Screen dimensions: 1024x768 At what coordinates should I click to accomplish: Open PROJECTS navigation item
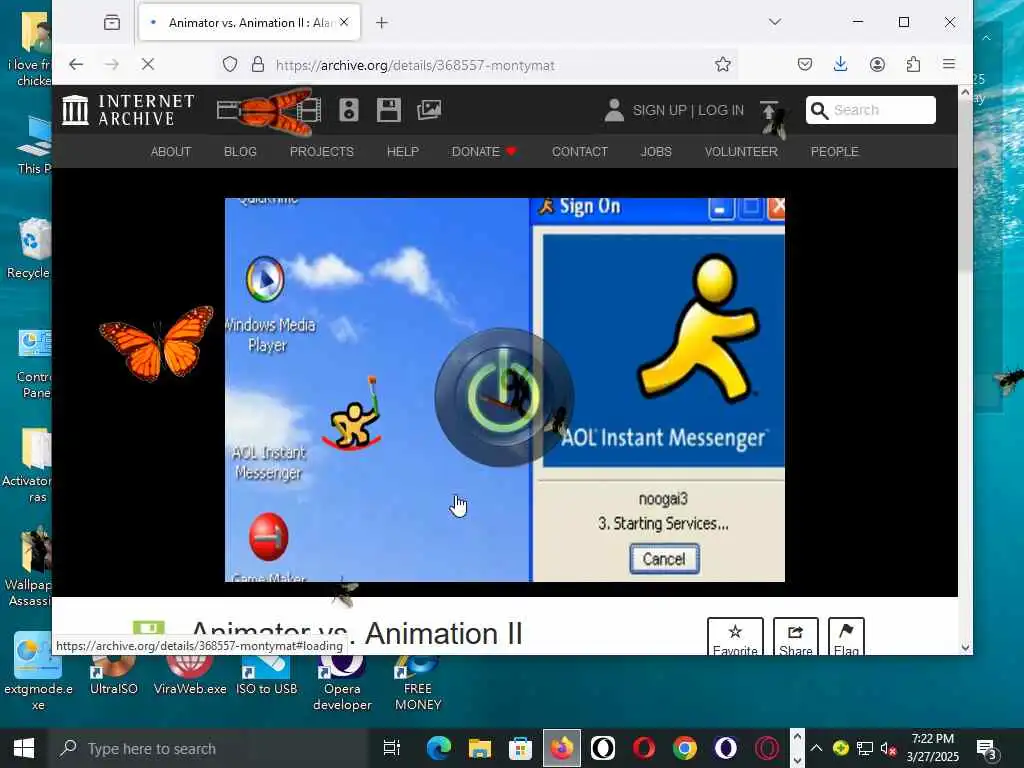(322, 152)
